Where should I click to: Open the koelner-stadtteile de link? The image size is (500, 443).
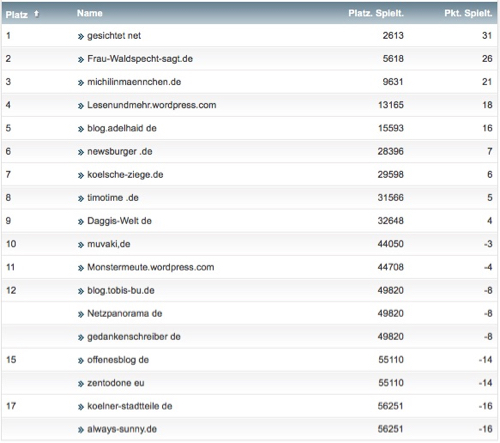[130, 406]
